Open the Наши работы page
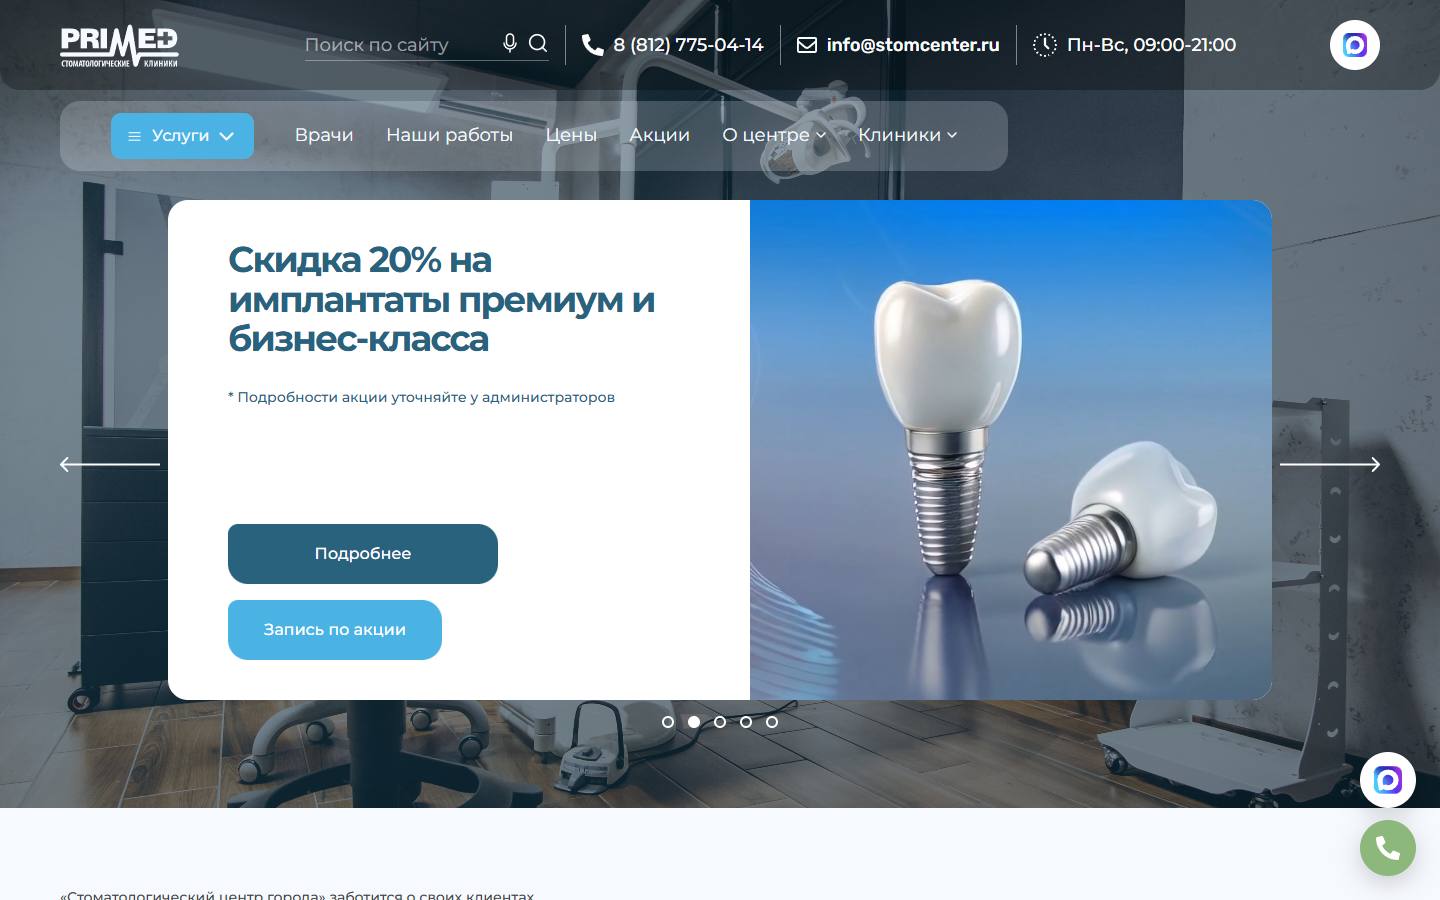 (x=450, y=135)
